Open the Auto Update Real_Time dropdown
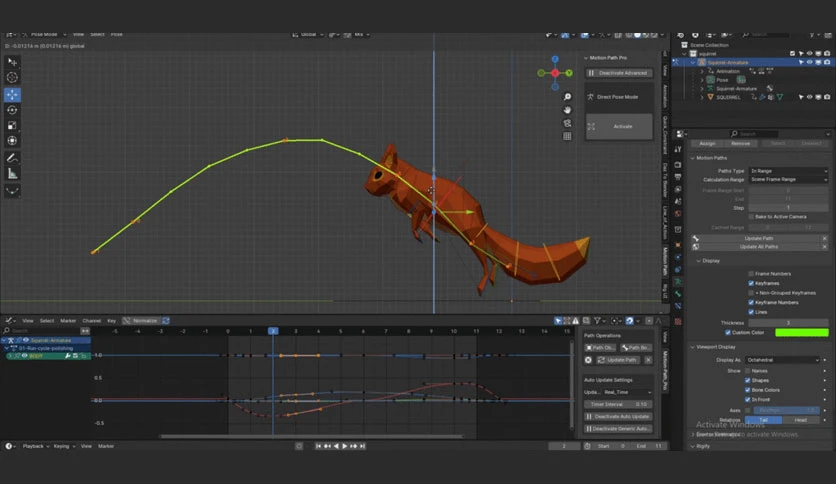 (627, 392)
